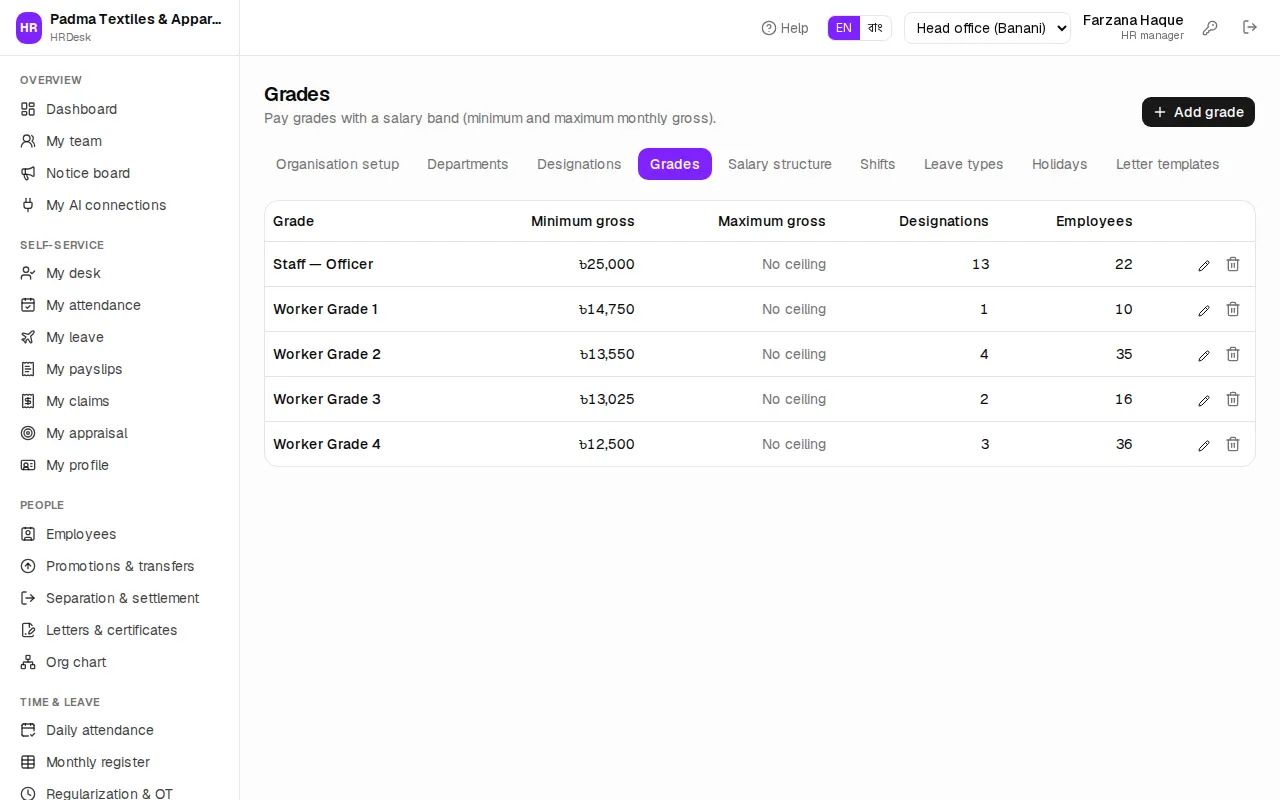
Task: Open Daily attendance in sidebar
Action: pos(120,730)
